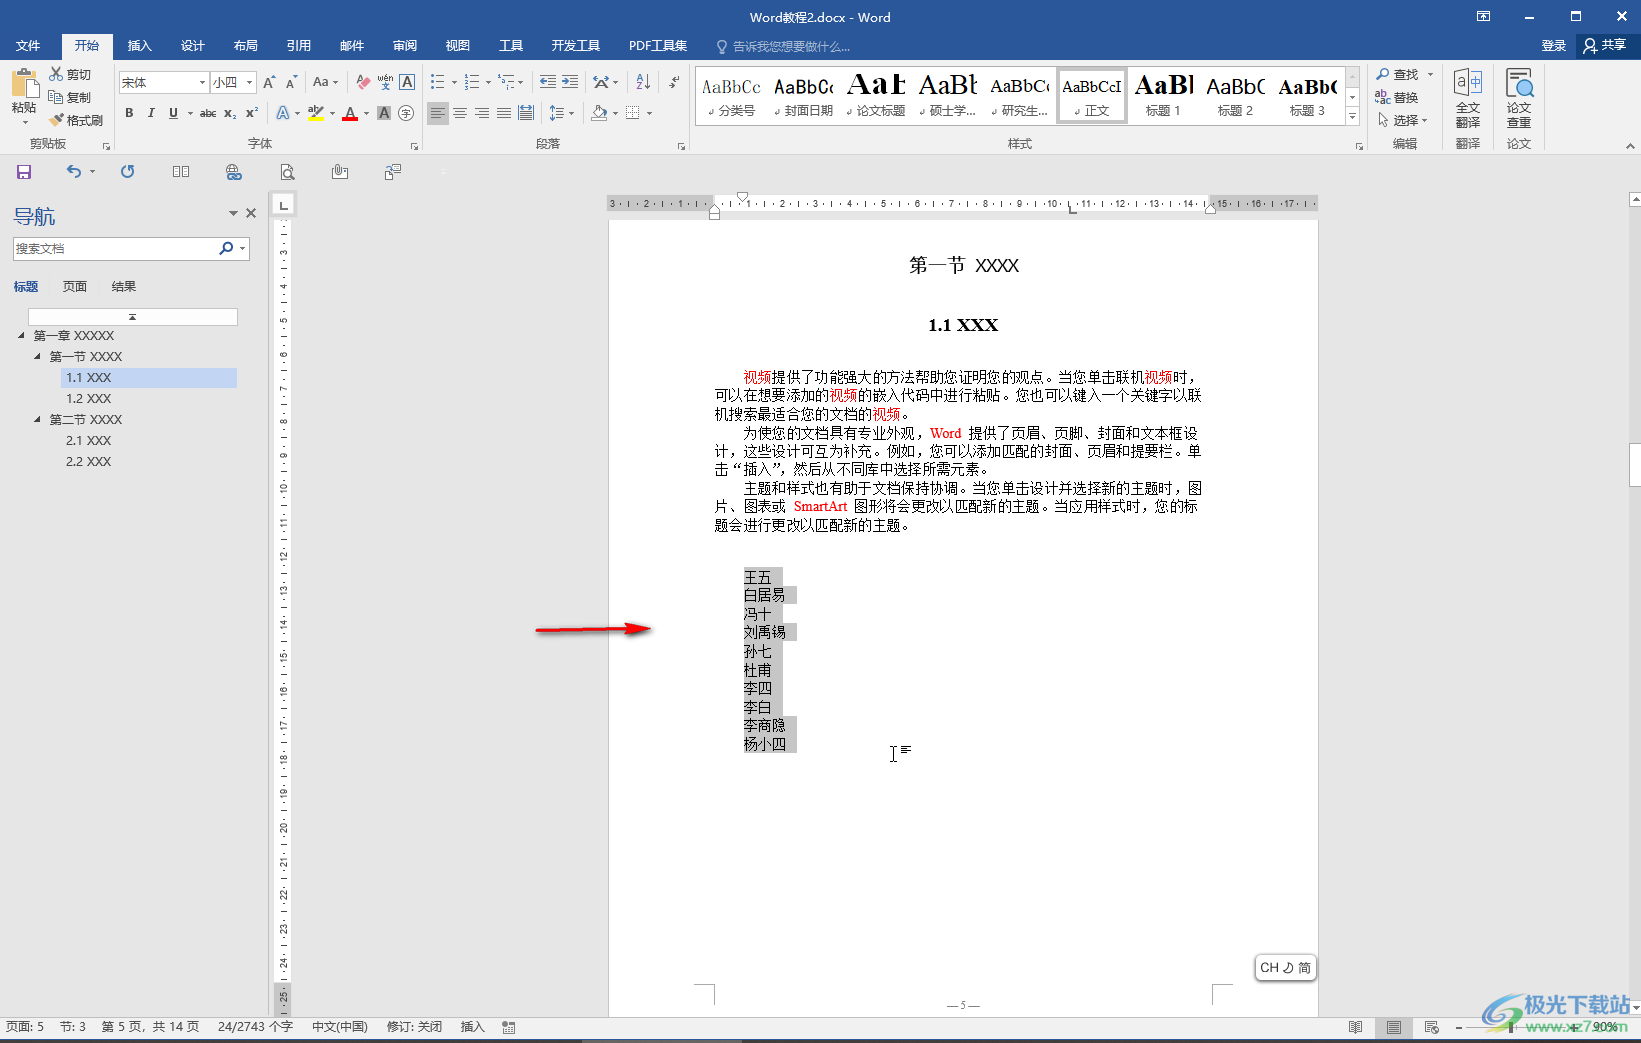
Task: Select the 2.1 XXX heading in navigation
Action: pos(89,440)
